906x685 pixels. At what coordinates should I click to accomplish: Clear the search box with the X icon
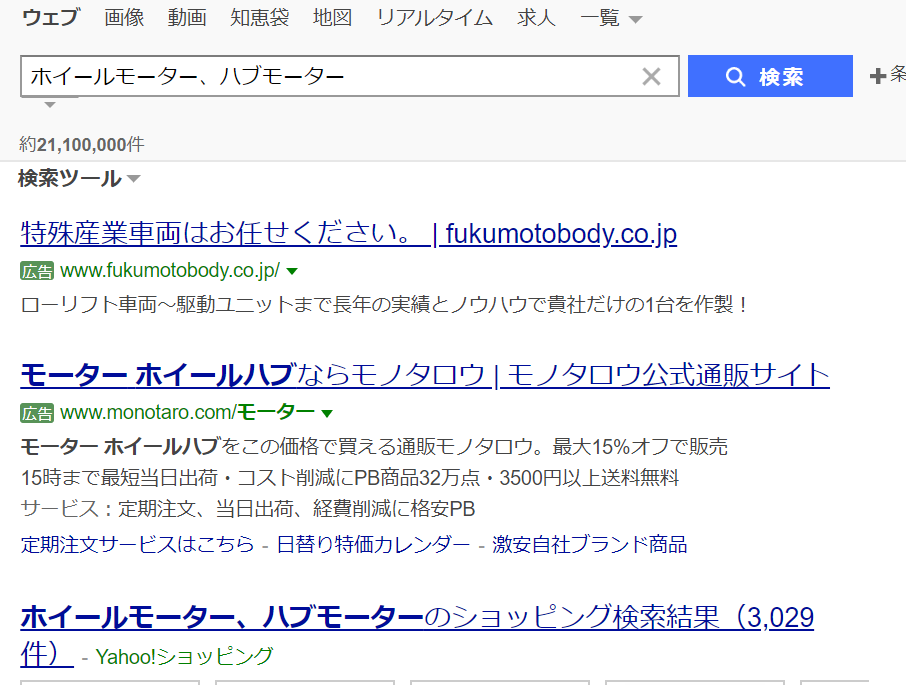pos(651,76)
